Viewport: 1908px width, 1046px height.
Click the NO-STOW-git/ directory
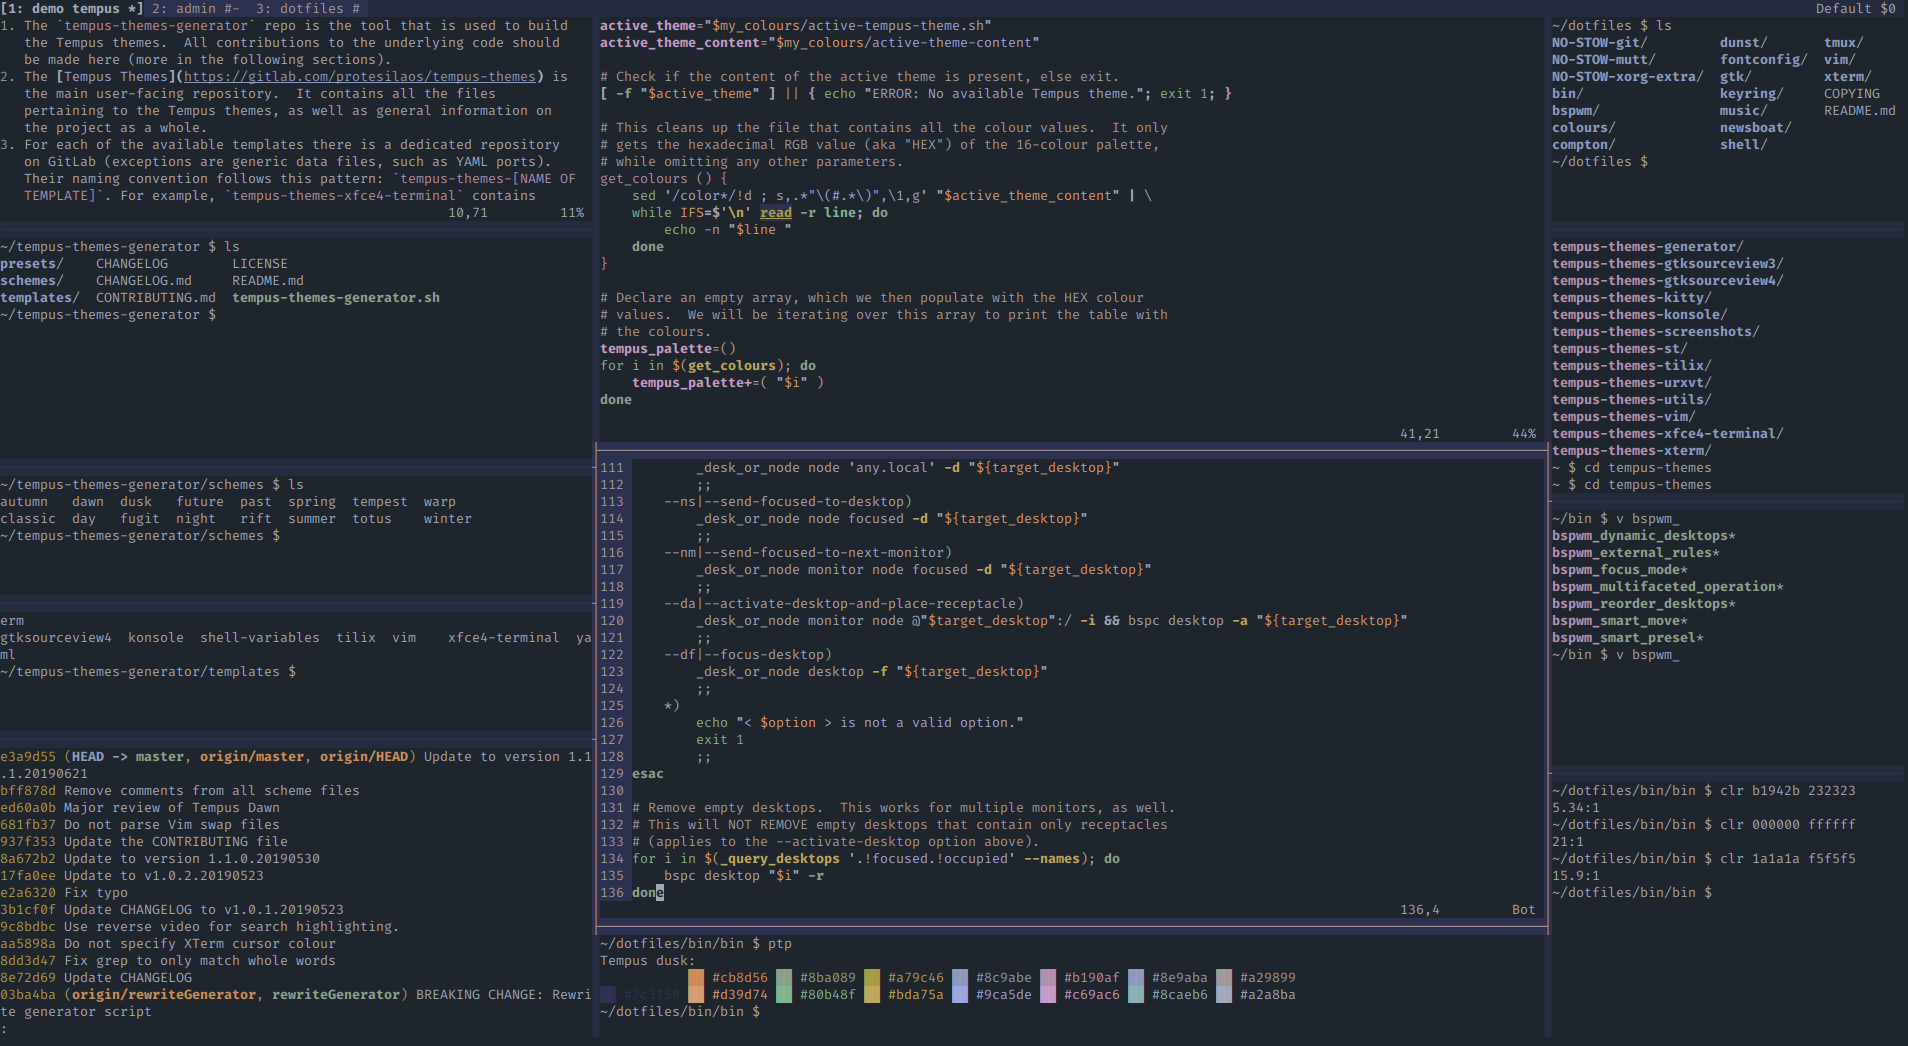click(x=1600, y=42)
